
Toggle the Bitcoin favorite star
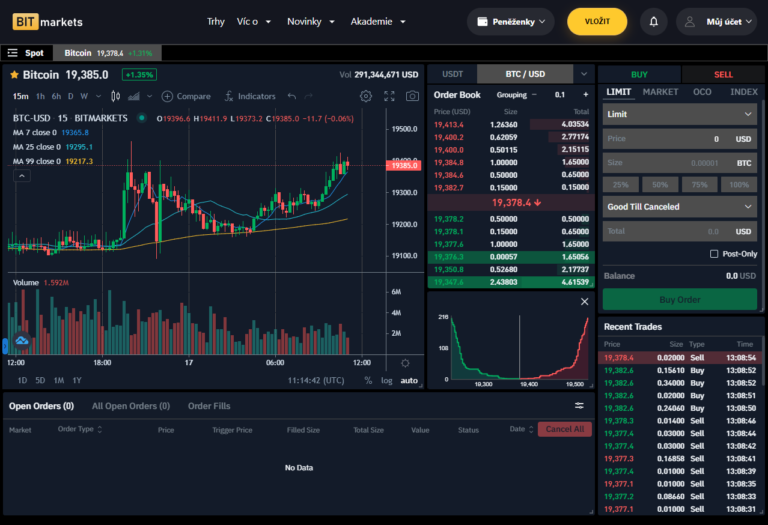coord(14,74)
